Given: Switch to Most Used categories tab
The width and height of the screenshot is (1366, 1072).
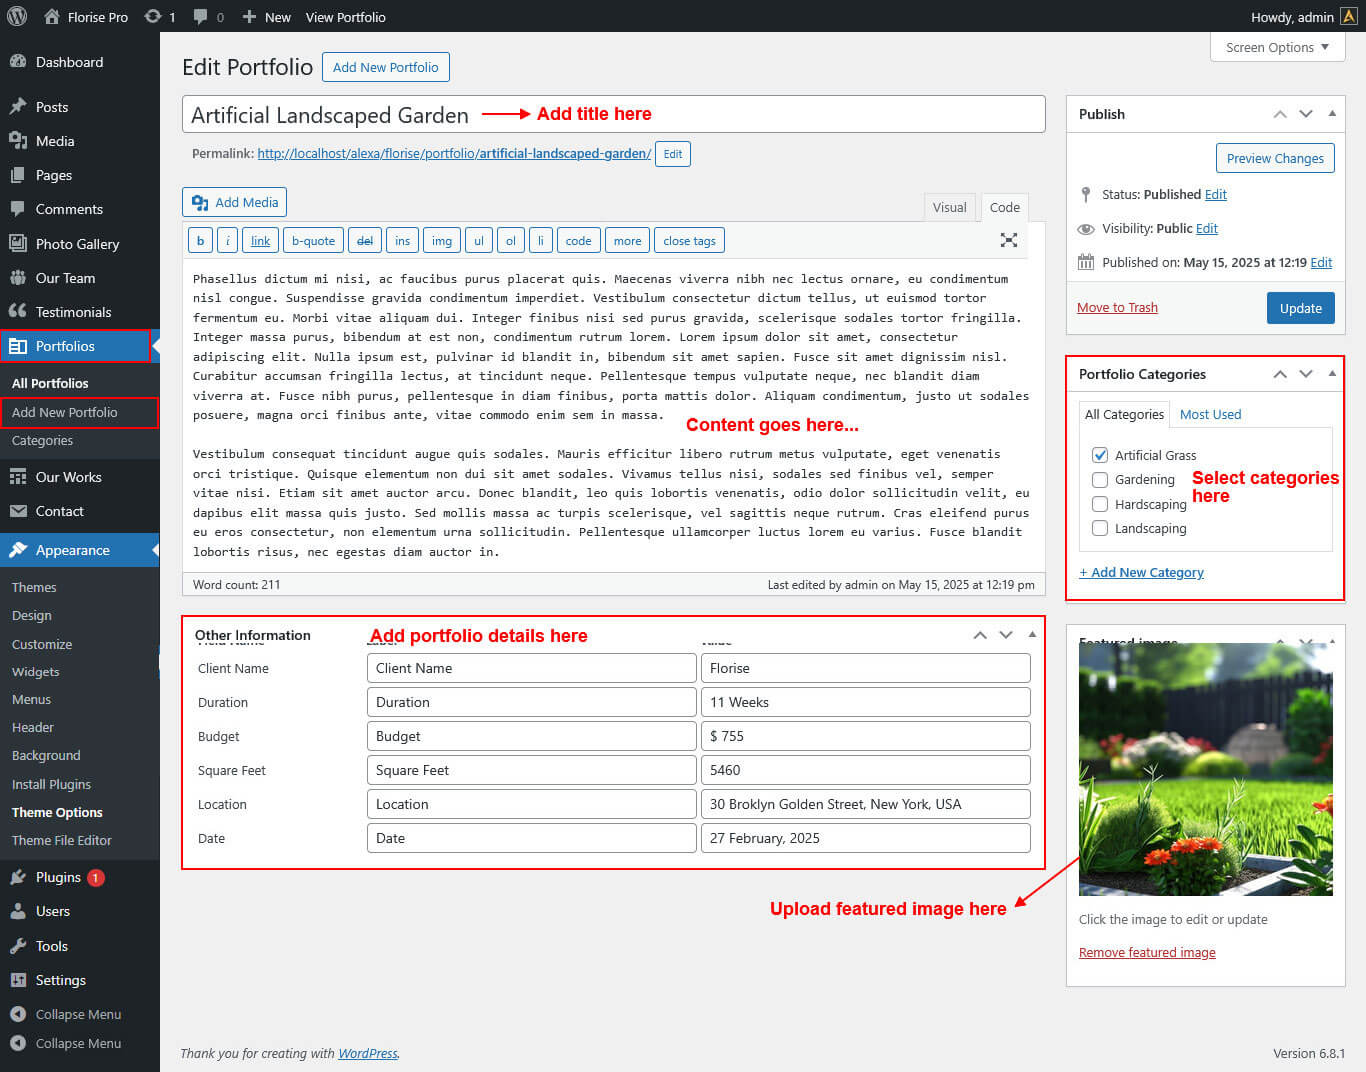Looking at the screenshot, I should pyautogui.click(x=1210, y=414).
